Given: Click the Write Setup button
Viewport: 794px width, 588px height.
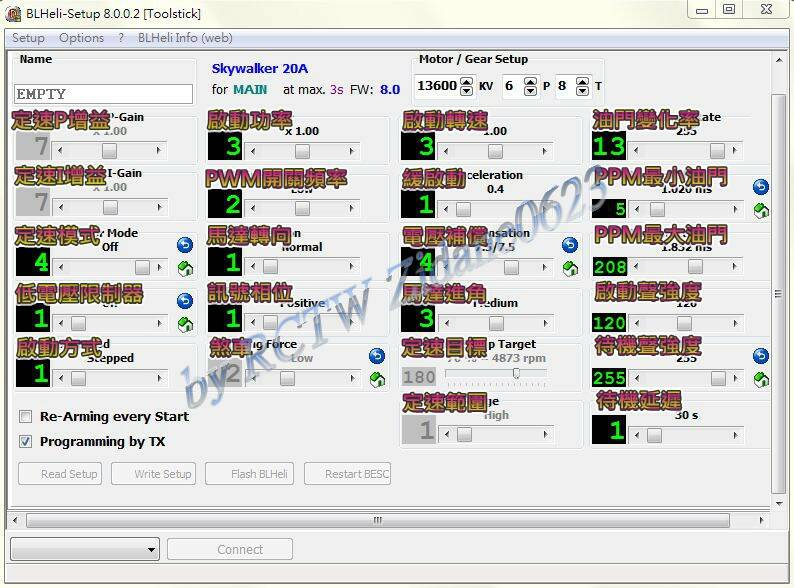Looking at the screenshot, I should pyautogui.click(x=153, y=474).
